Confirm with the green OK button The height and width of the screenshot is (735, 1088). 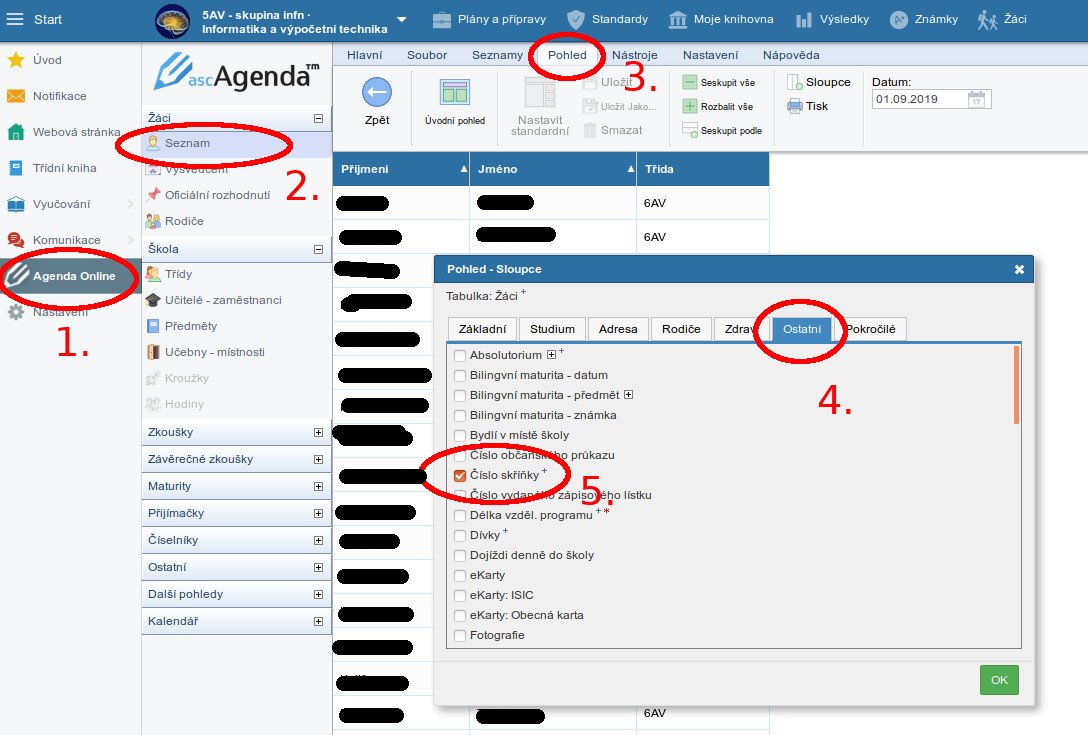pos(998,679)
